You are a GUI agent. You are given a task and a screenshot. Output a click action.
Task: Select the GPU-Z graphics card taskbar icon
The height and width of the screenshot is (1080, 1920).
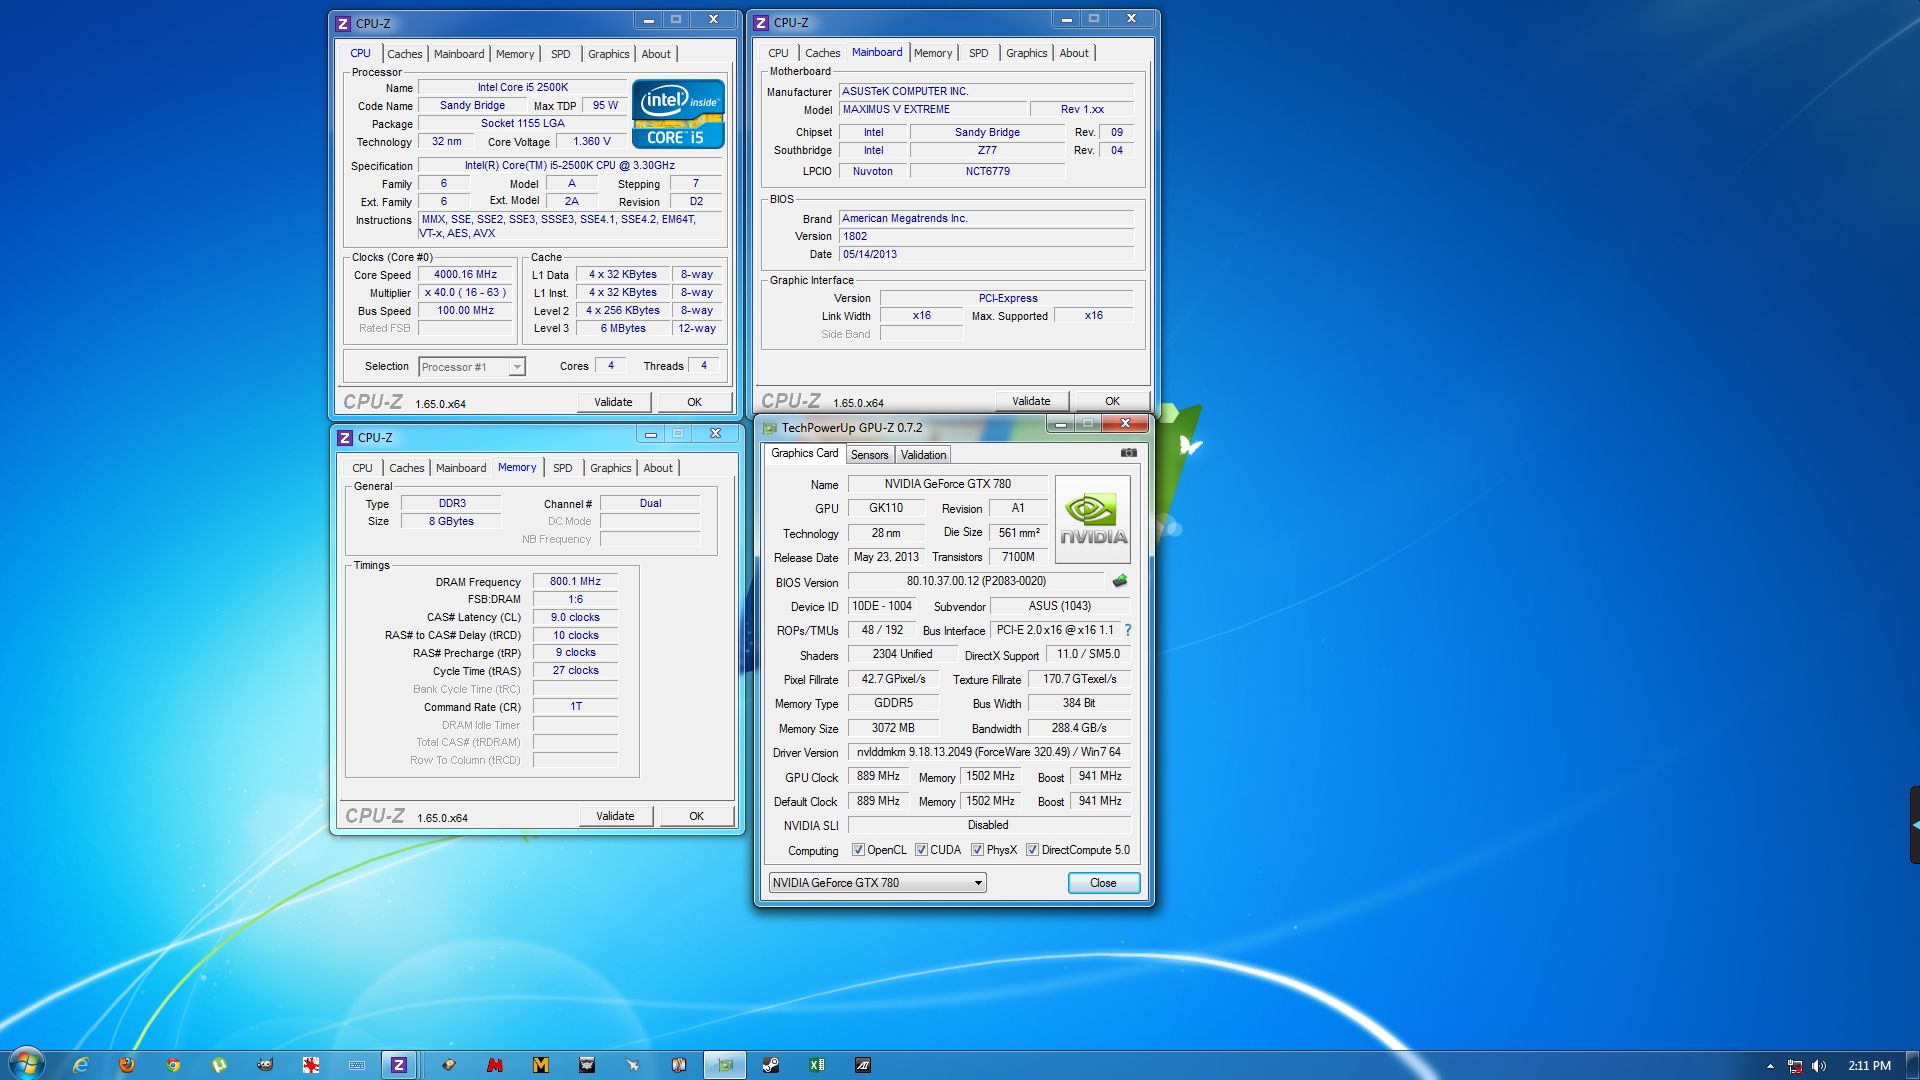click(725, 1065)
